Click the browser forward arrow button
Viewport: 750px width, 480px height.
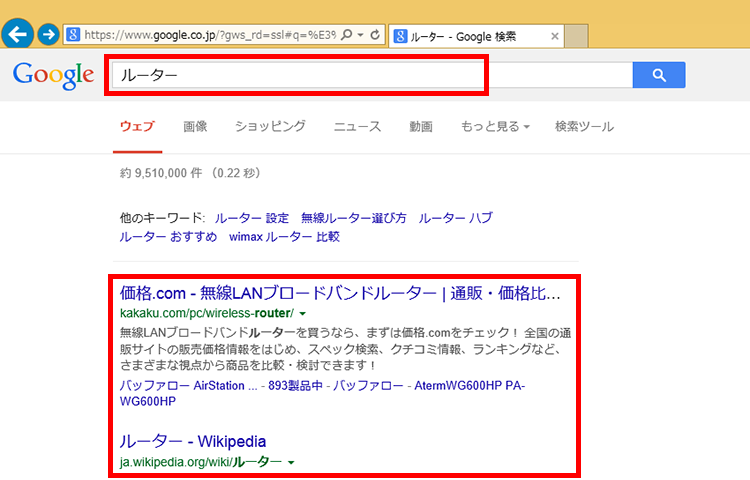pos(47,34)
